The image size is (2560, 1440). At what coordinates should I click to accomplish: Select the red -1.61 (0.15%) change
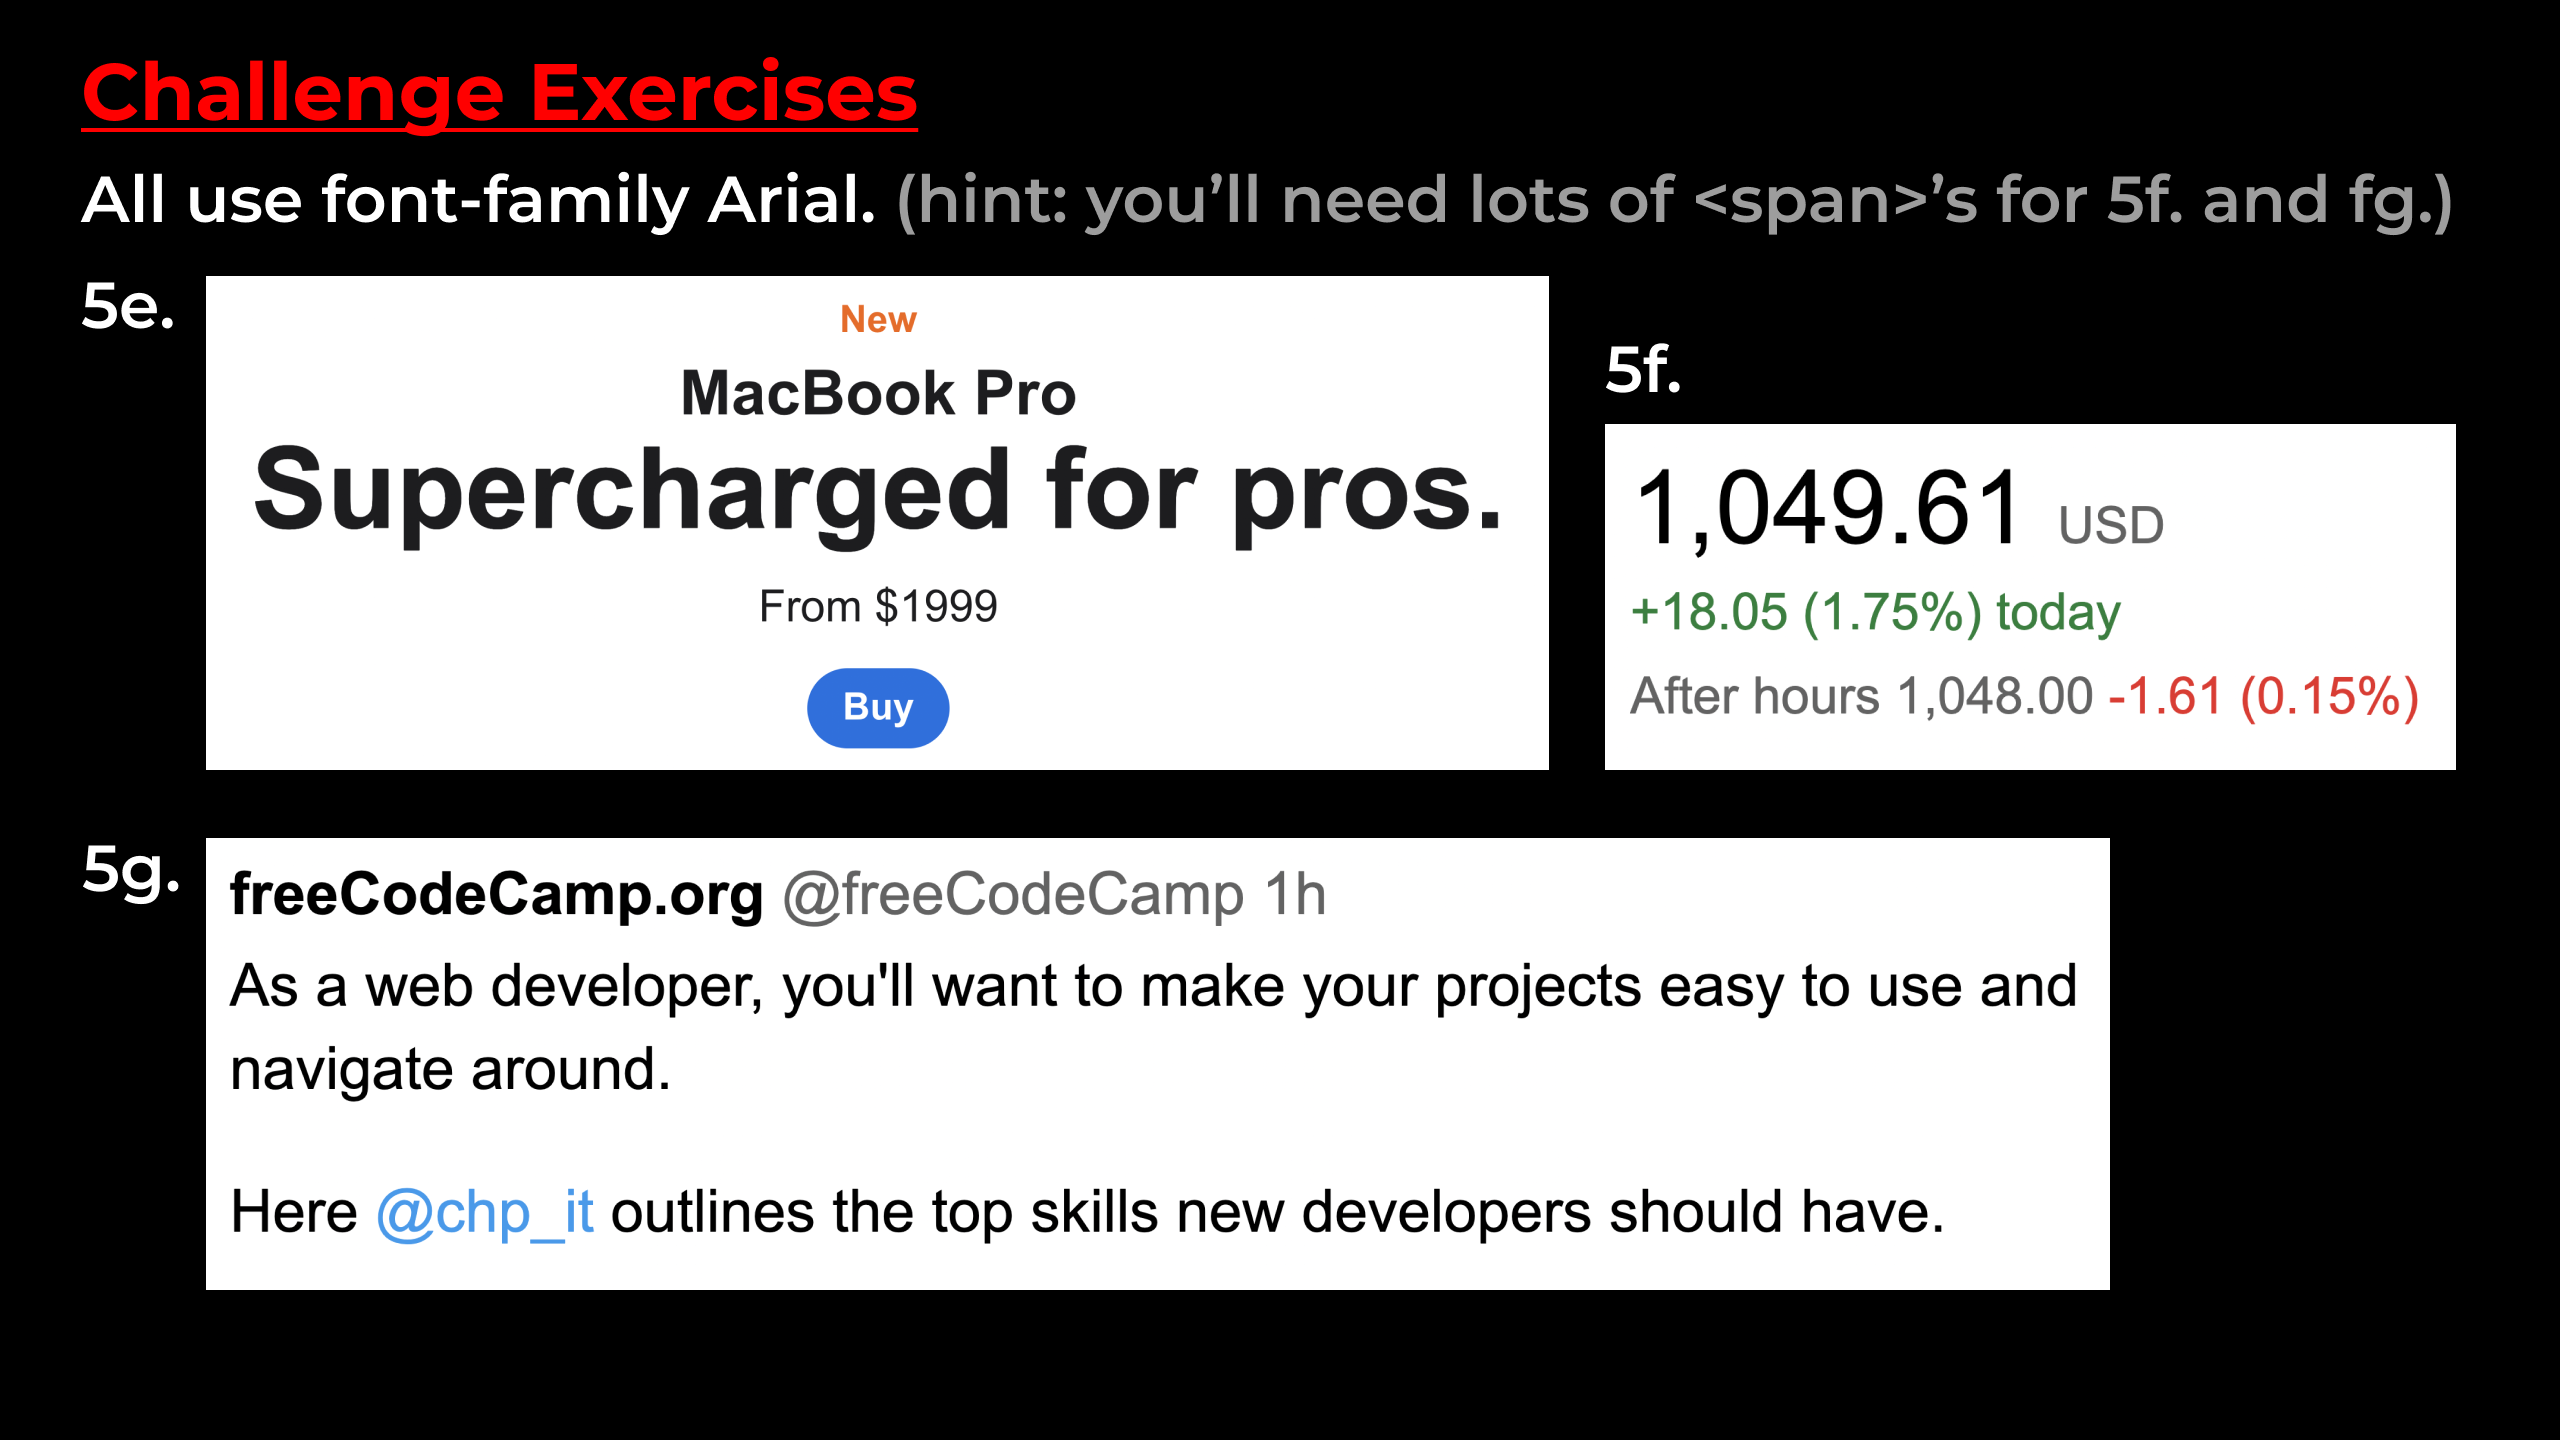2263,696
